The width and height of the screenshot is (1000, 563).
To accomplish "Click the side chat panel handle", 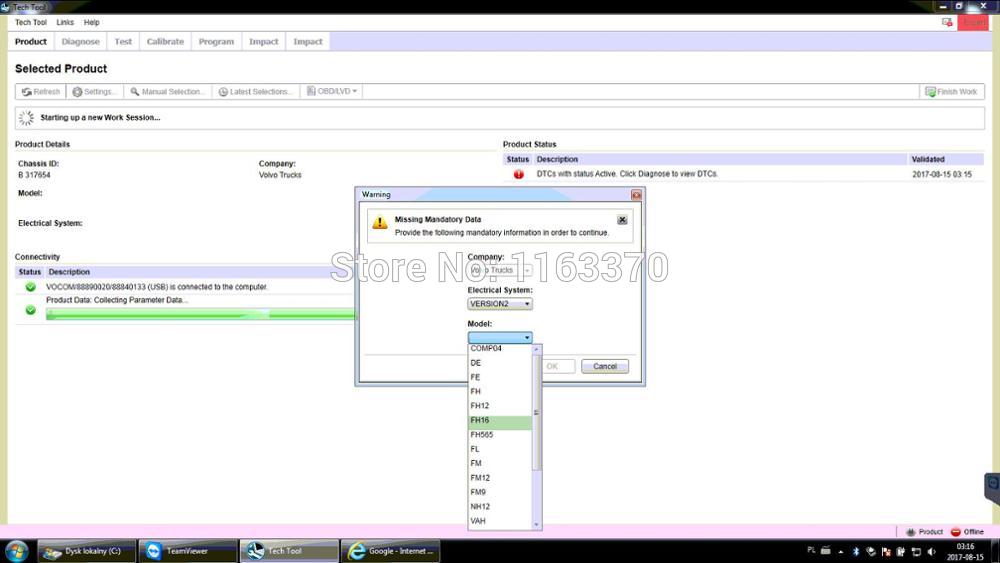I will click(992, 488).
